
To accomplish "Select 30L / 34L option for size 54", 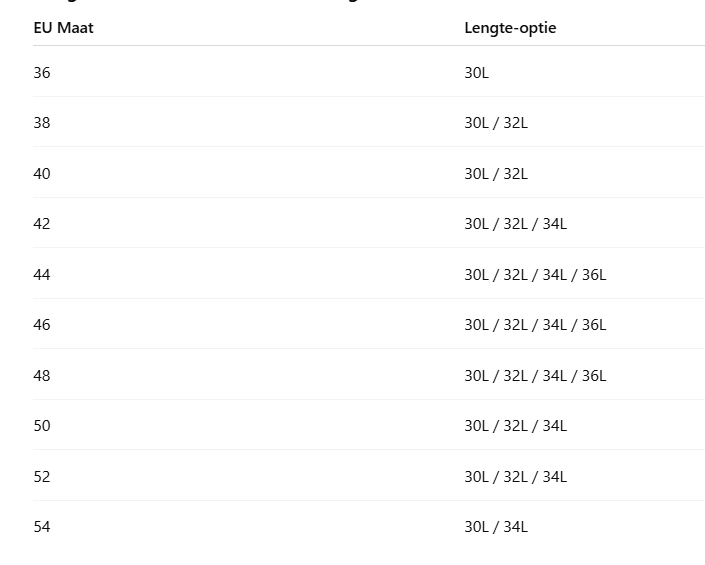I will pyautogui.click(x=496, y=526).
